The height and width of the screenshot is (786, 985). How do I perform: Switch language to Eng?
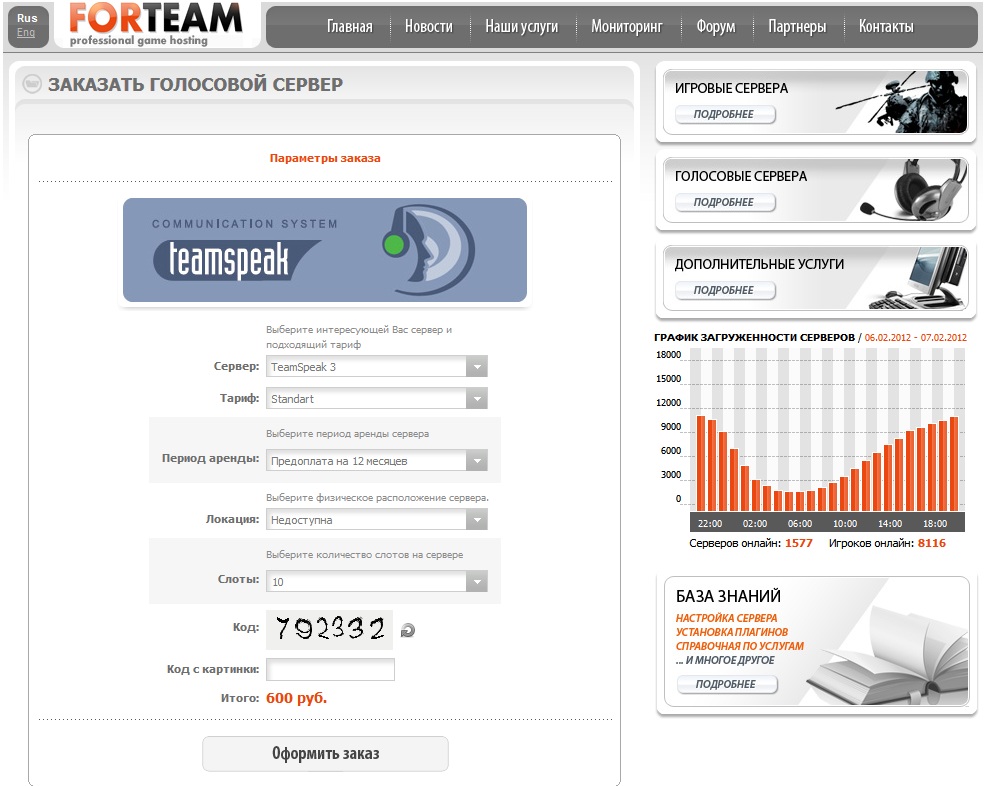click(26, 32)
